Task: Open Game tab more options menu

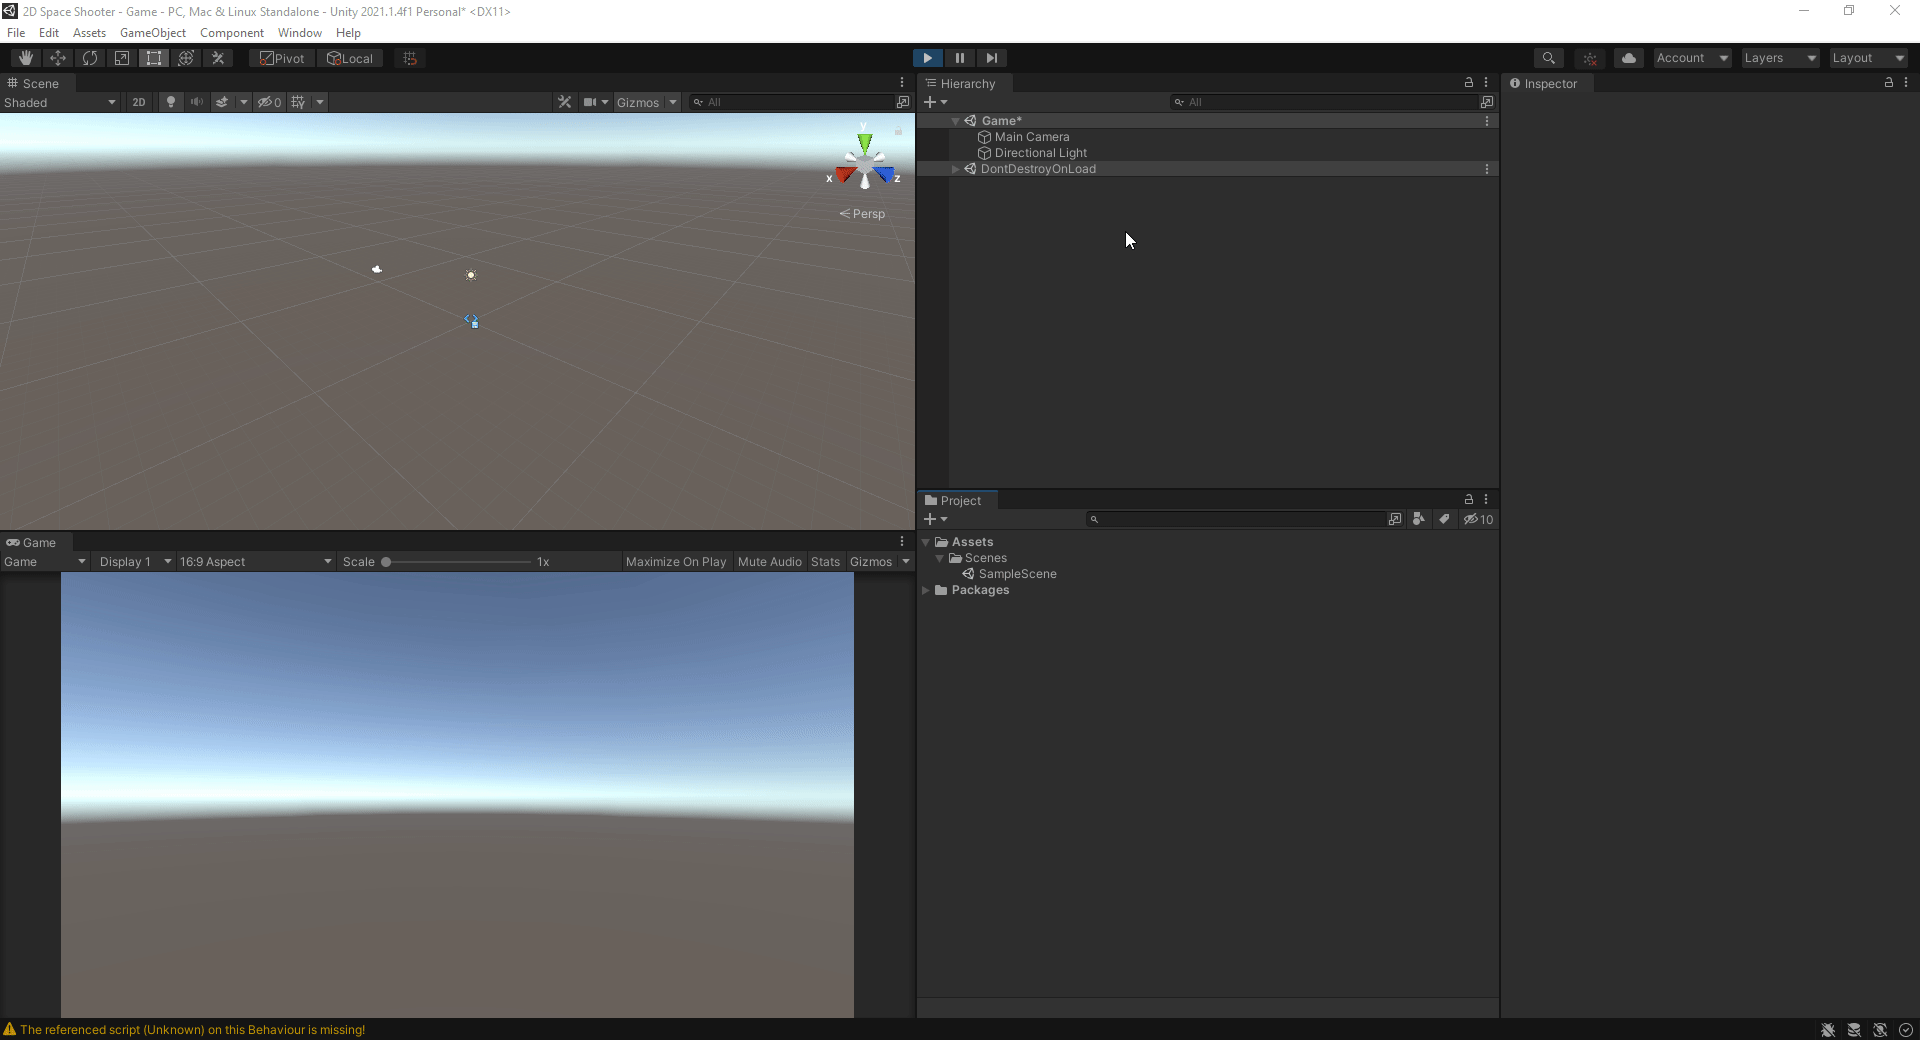Action: click(902, 542)
